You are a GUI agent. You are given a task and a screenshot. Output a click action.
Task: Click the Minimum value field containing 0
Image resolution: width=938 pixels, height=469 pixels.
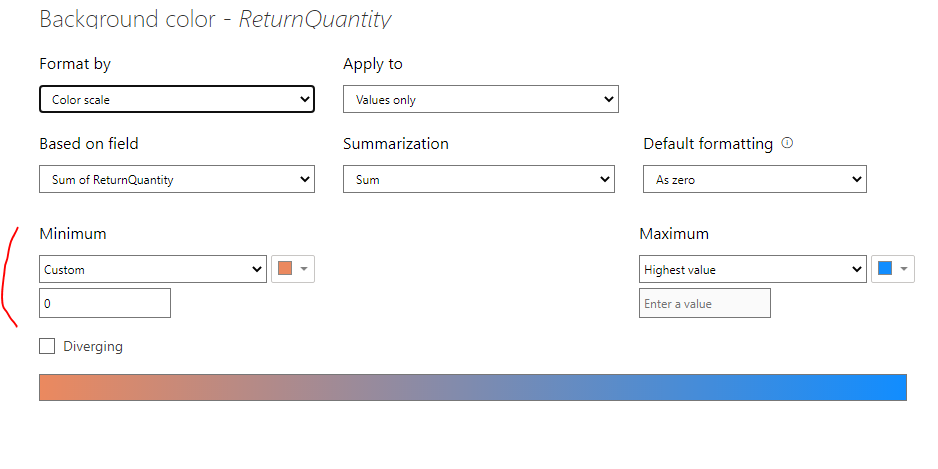[105, 303]
